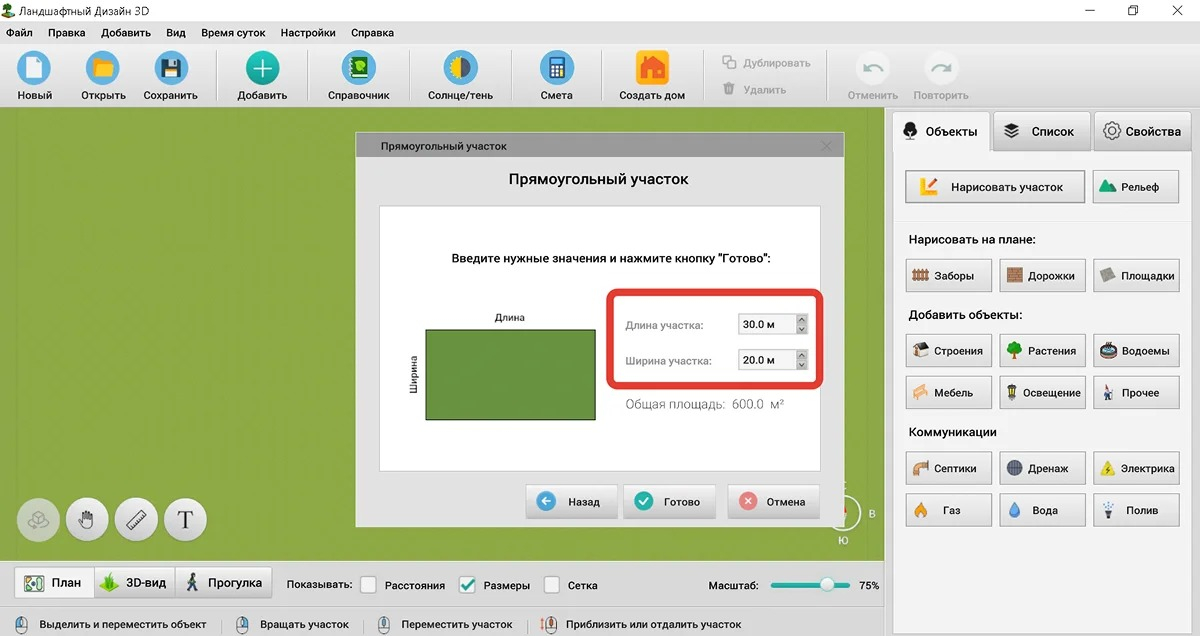Click the Сохранить floppy disk icon
Viewport: 1200px width, 636px height.
170,69
